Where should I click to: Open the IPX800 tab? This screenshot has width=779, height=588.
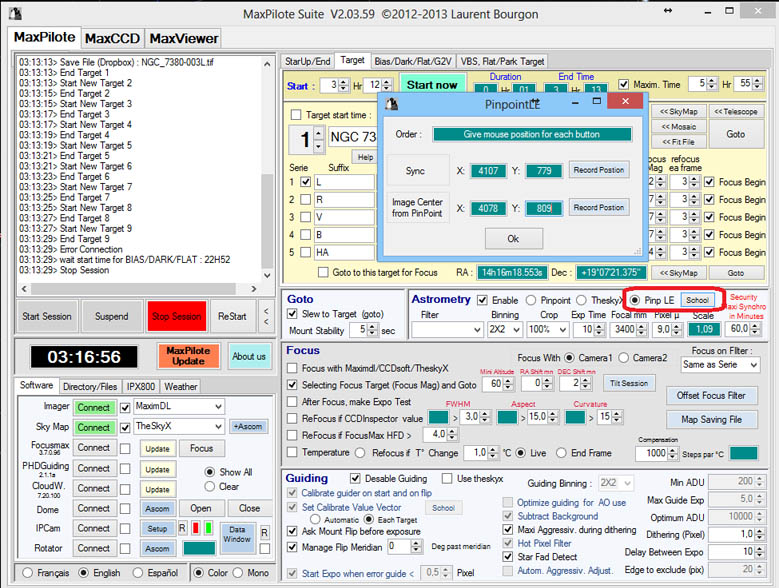[x=141, y=386]
